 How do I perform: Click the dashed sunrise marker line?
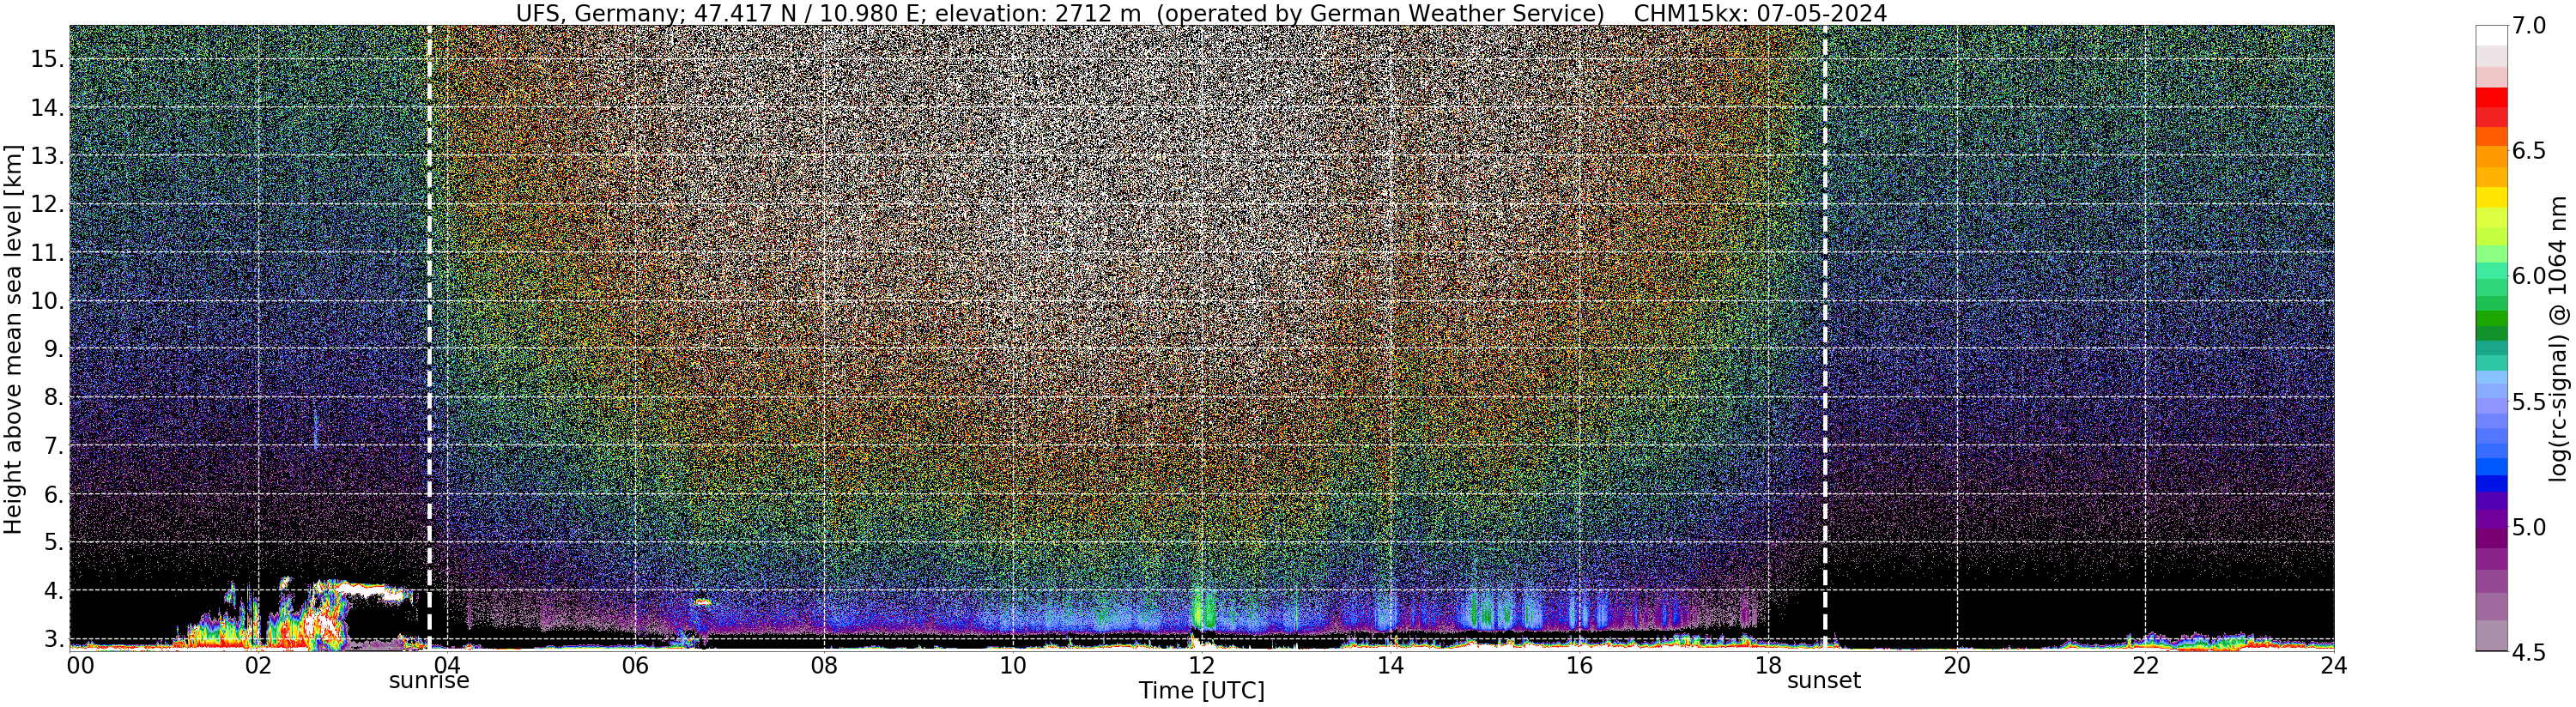429,337
